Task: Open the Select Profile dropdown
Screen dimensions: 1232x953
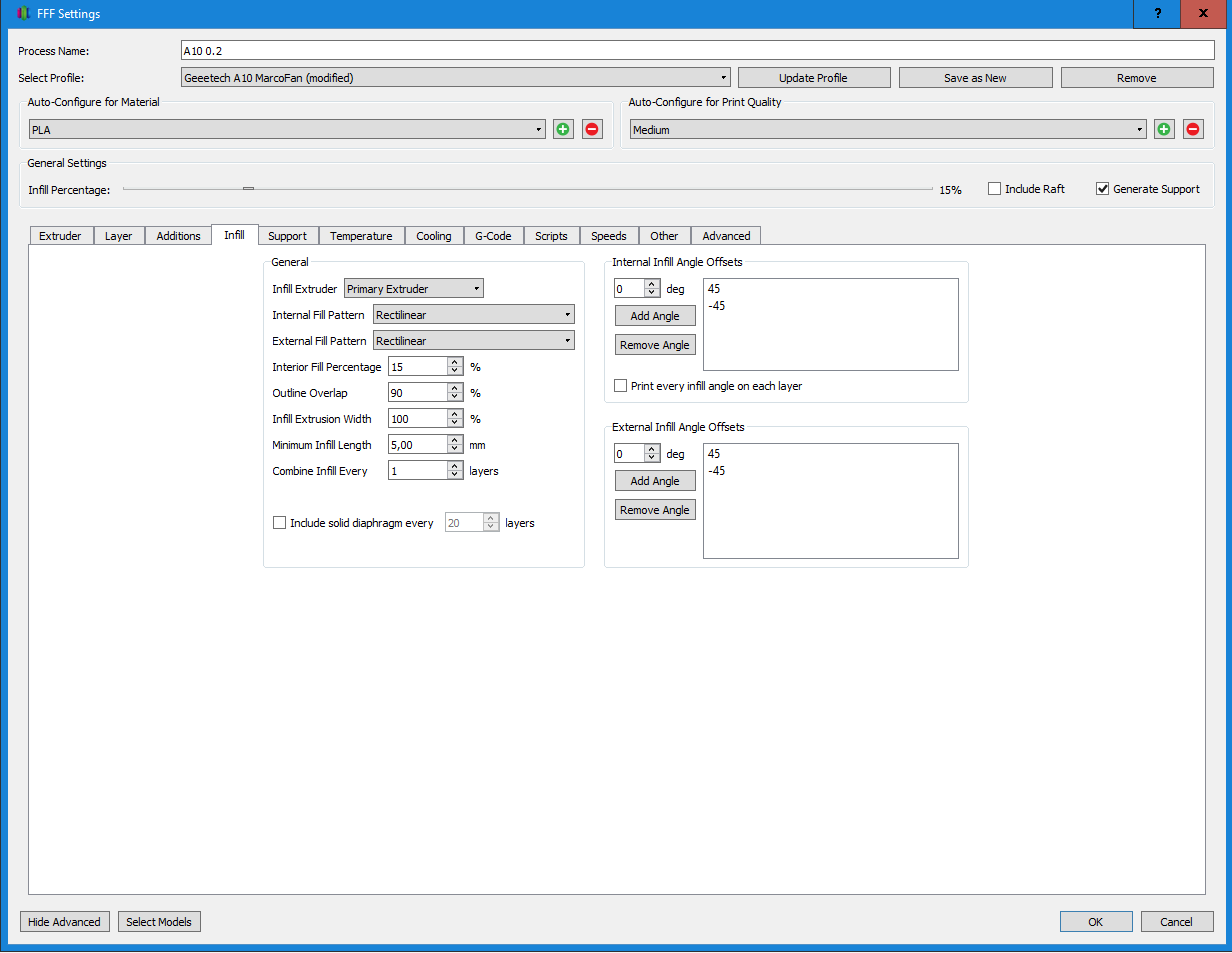Action: pos(455,78)
